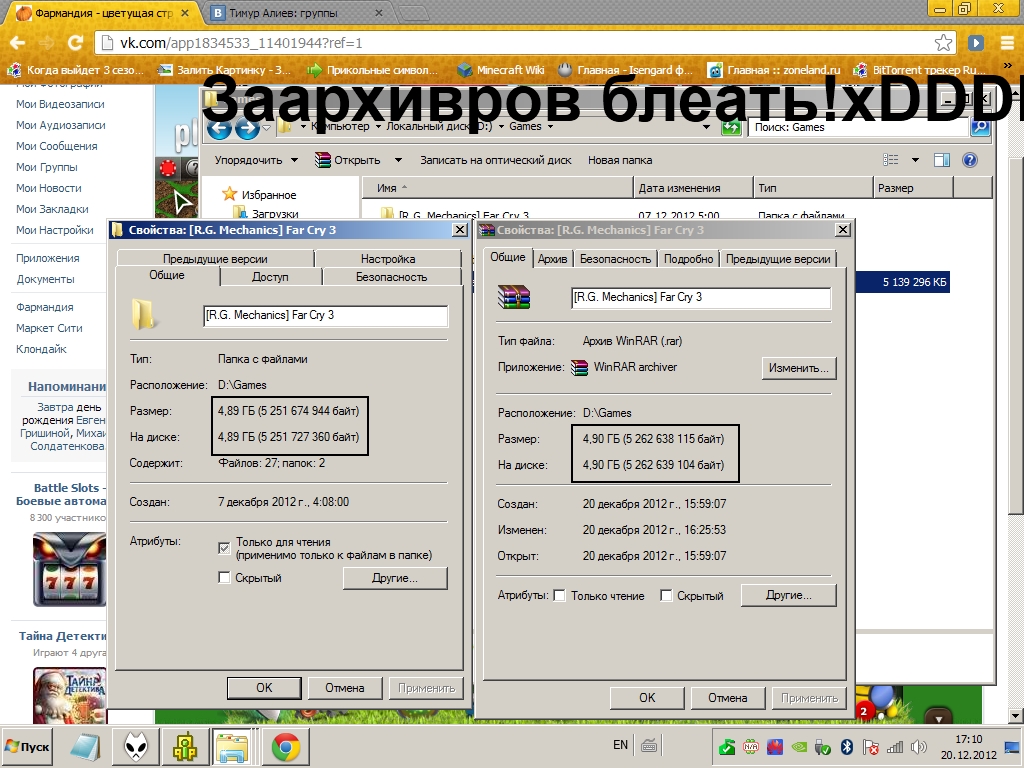
Task: Click the Explorer search Games field
Action: click(857, 127)
